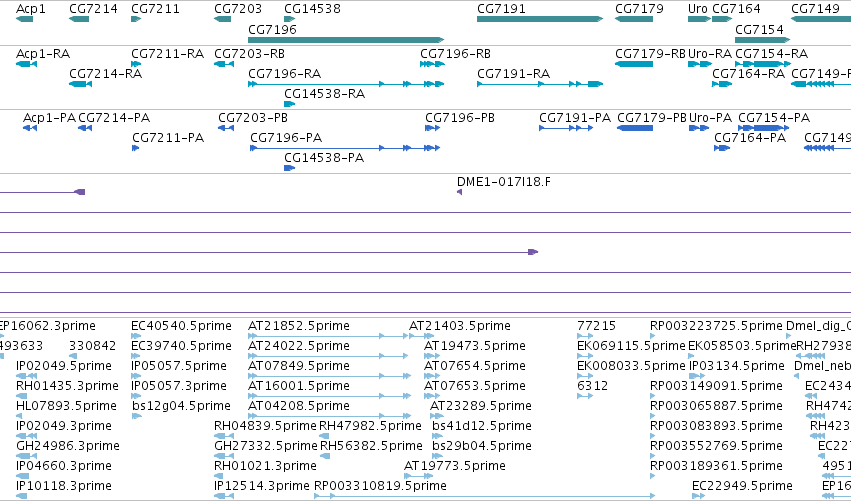The width and height of the screenshot is (851, 501).
Task: Select the AT23289.5prime EST label
Action: point(481,406)
